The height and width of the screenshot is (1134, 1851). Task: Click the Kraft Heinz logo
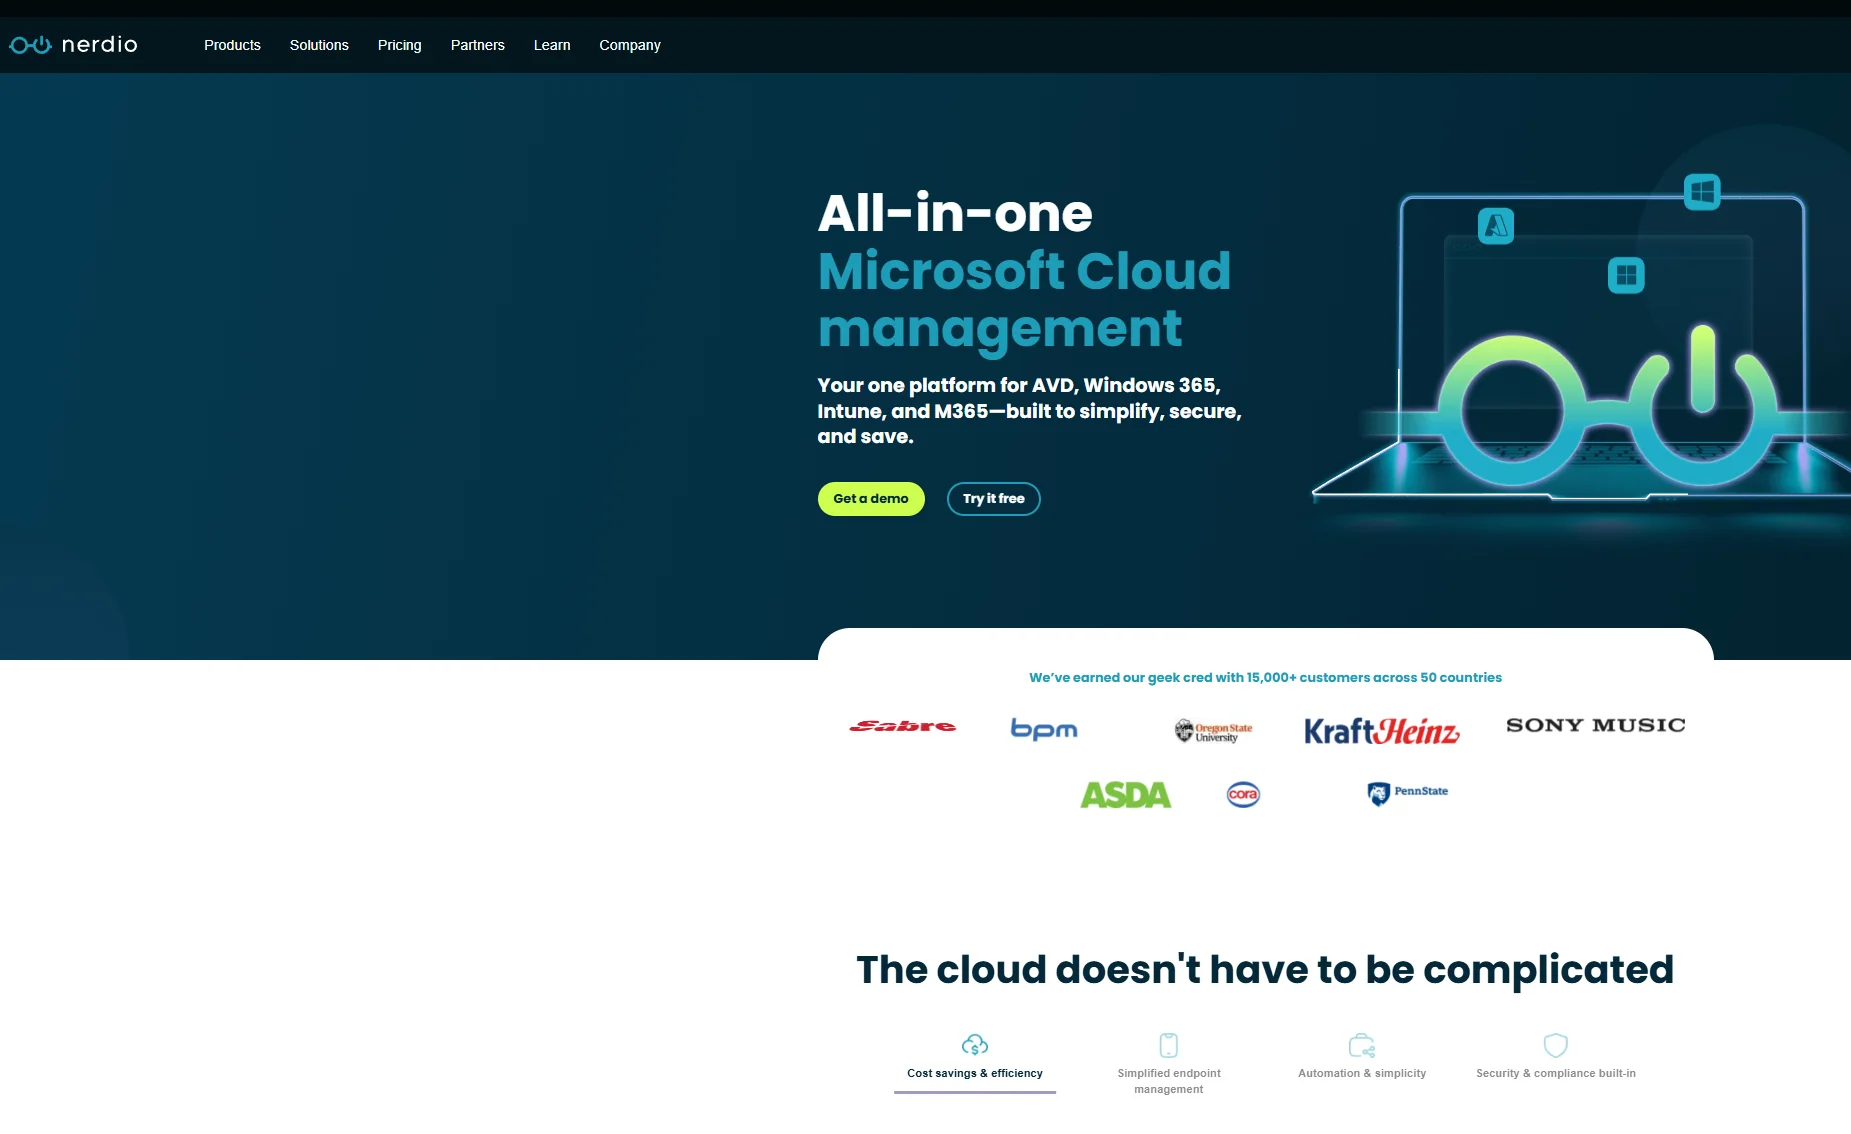[x=1381, y=731]
